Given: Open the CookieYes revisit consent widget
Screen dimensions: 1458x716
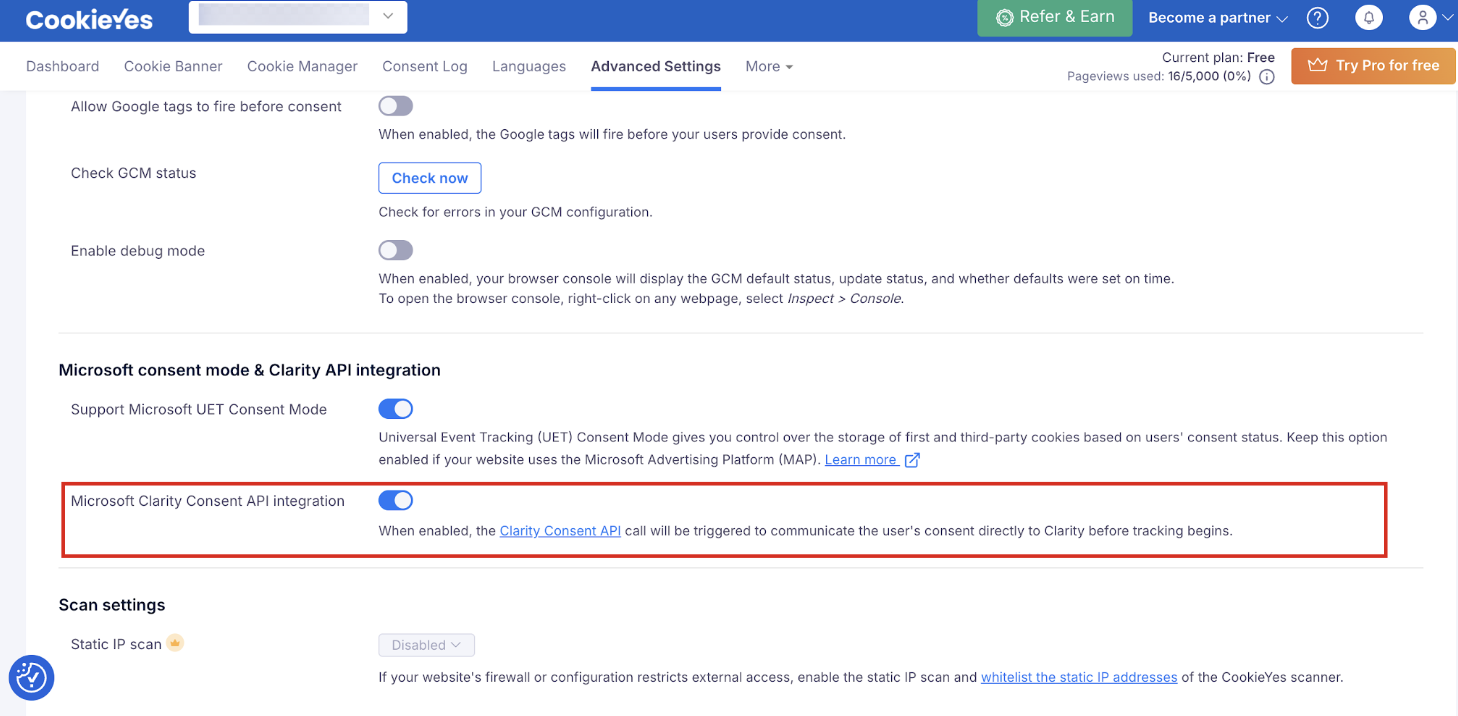Looking at the screenshot, I should point(31,678).
